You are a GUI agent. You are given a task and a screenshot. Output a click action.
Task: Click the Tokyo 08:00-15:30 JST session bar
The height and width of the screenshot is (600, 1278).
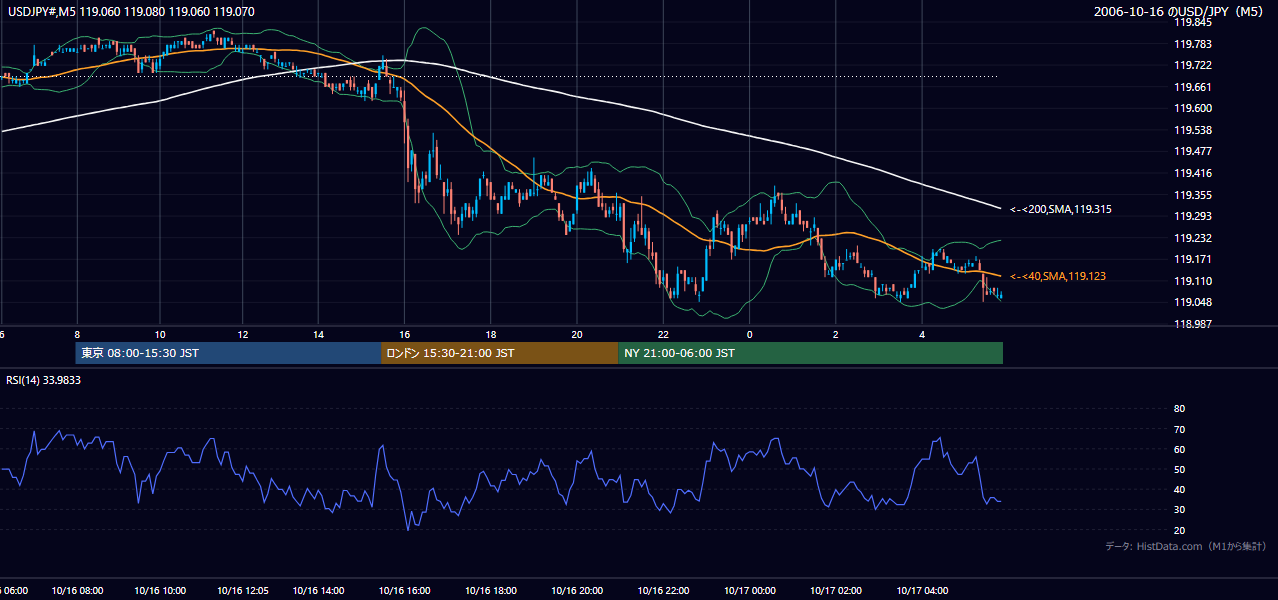[x=228, y=353]
